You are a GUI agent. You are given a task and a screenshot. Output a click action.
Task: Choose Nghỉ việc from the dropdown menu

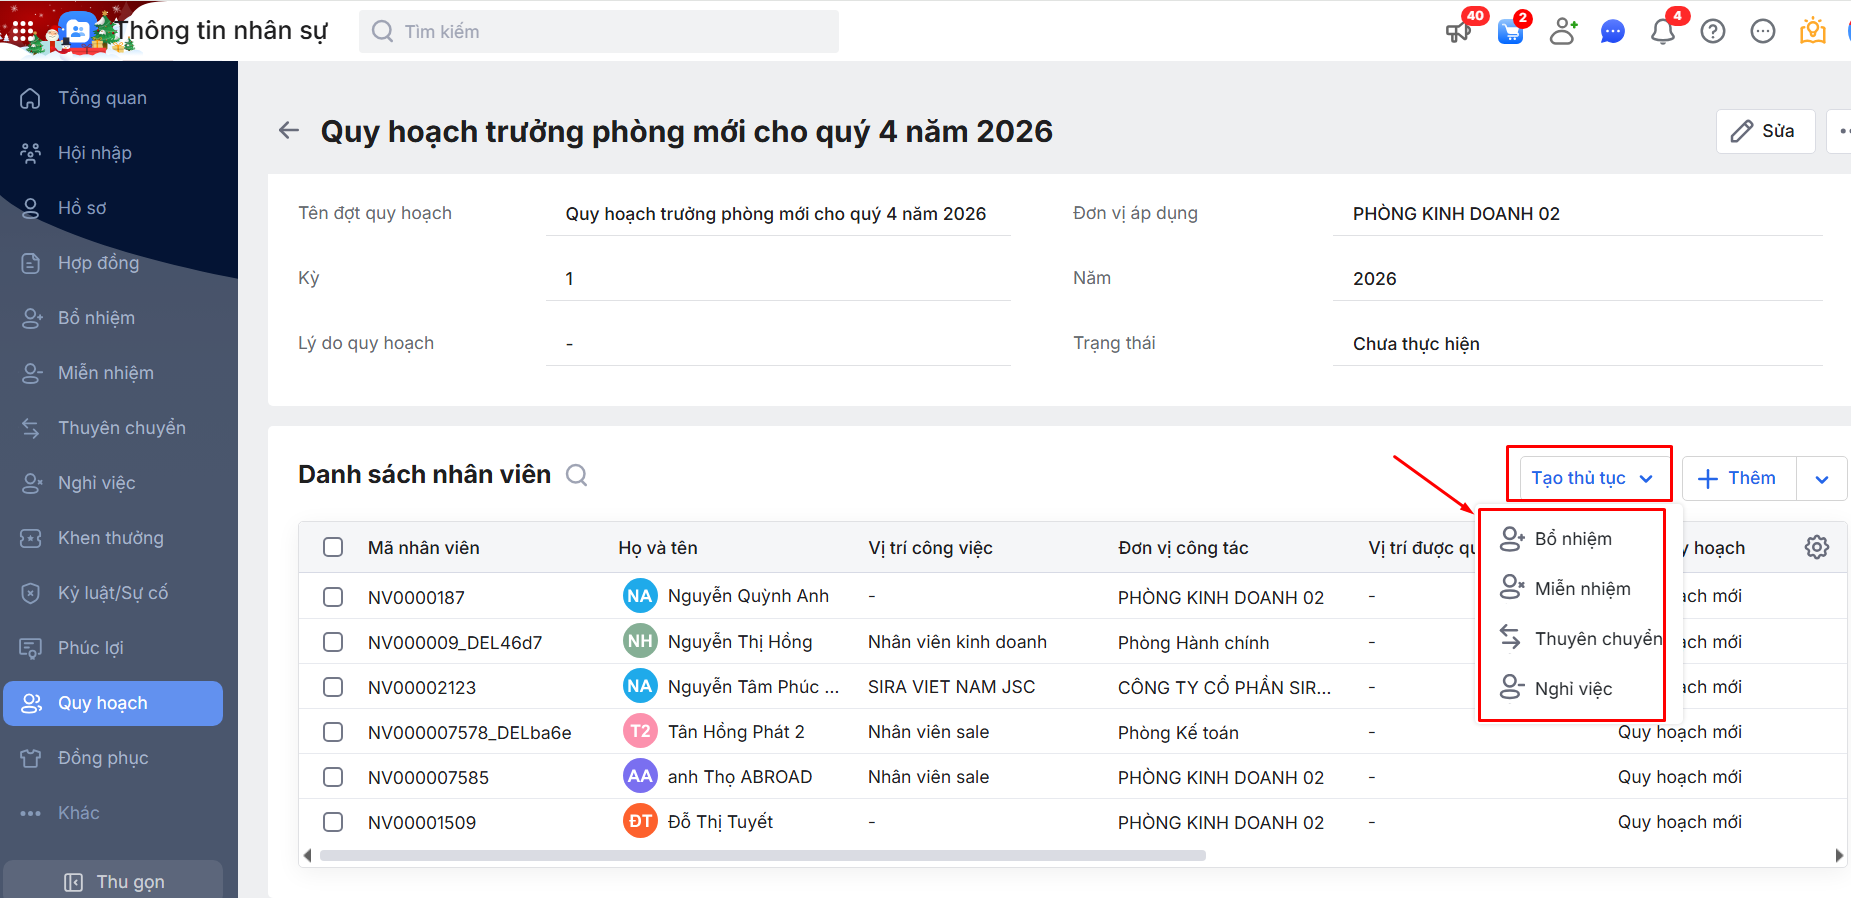[1572, 689]
